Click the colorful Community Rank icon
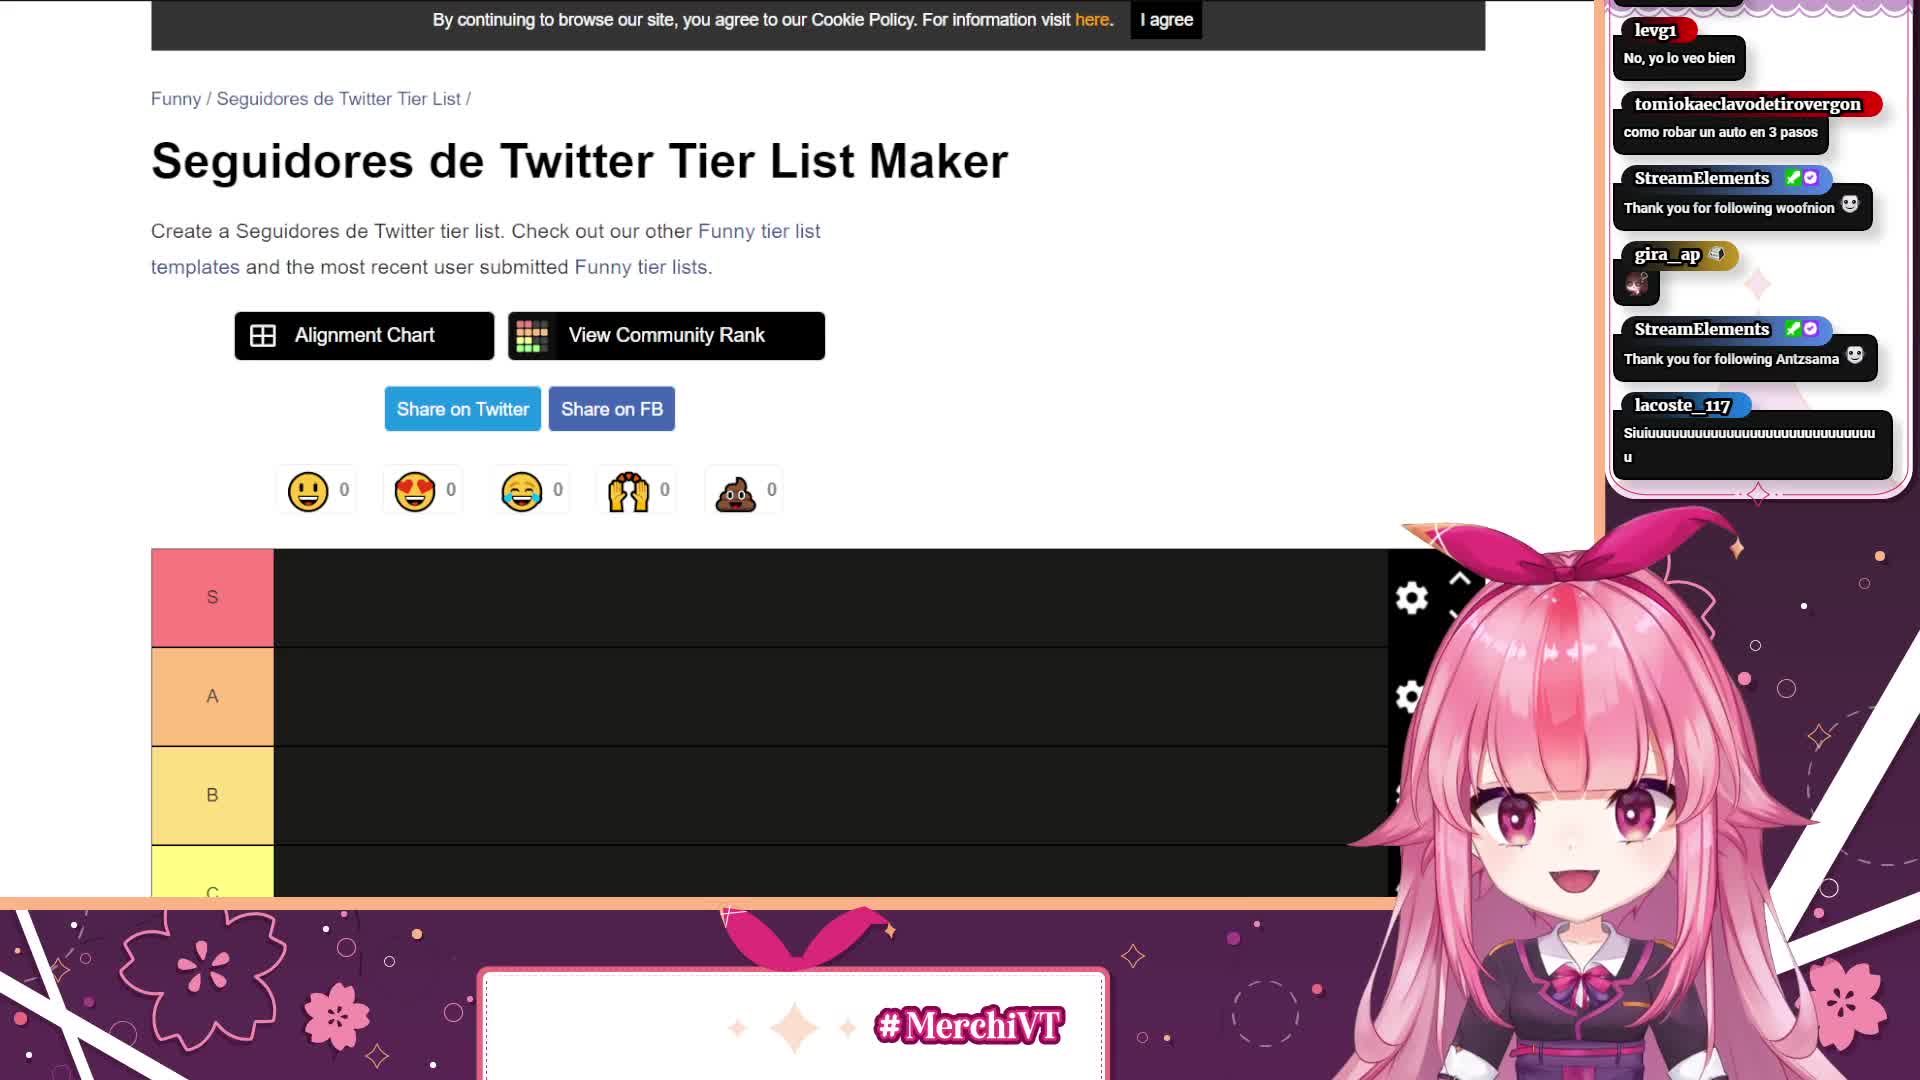This screenshot has width=1920, height=1080. pos(532,336)
